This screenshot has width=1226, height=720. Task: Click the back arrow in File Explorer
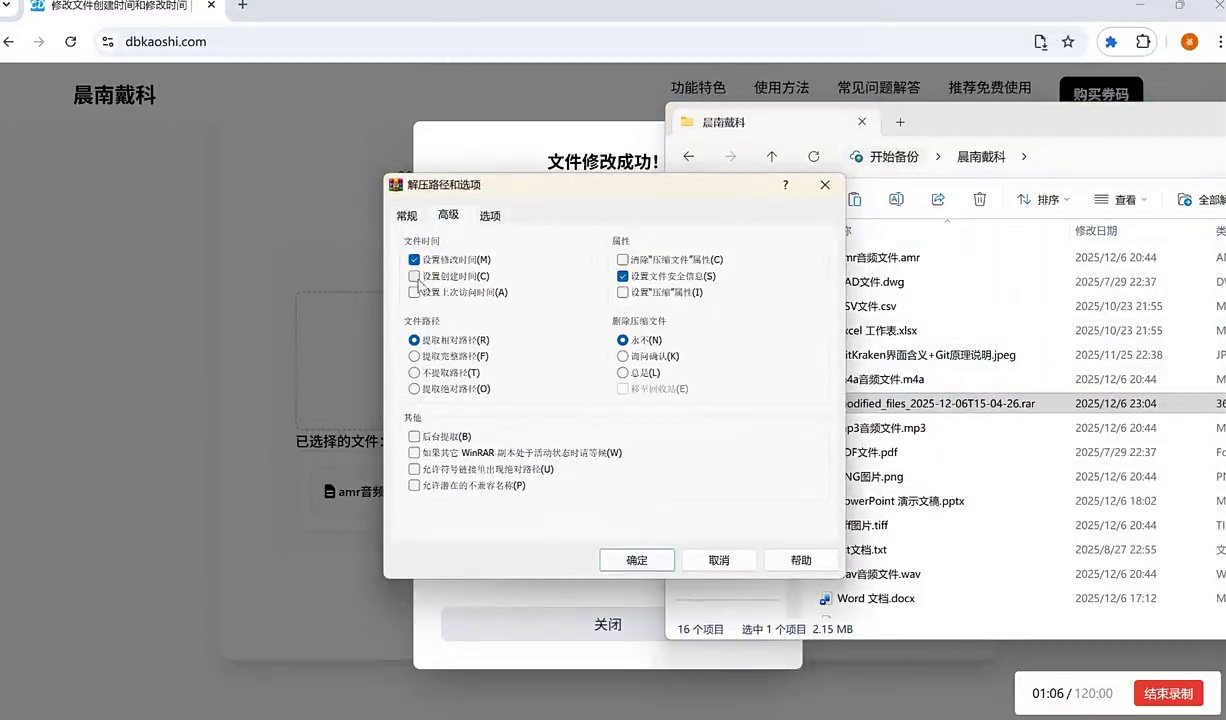point(688,157)
